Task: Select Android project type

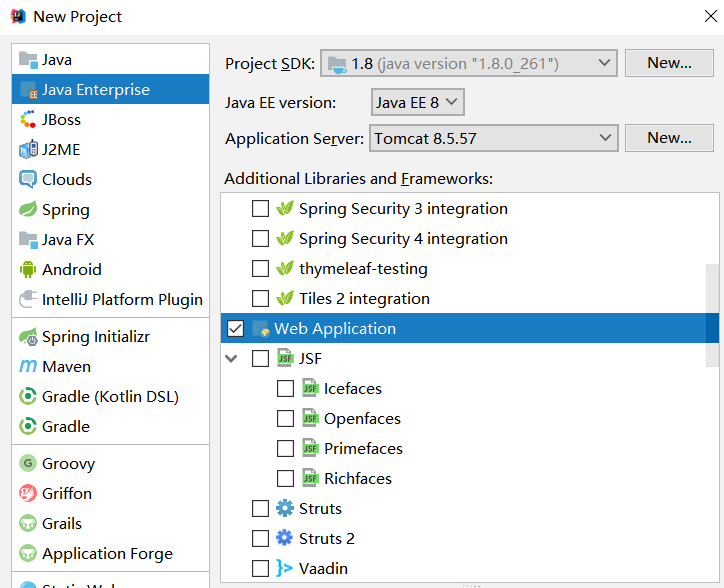Action: [110, 269]
